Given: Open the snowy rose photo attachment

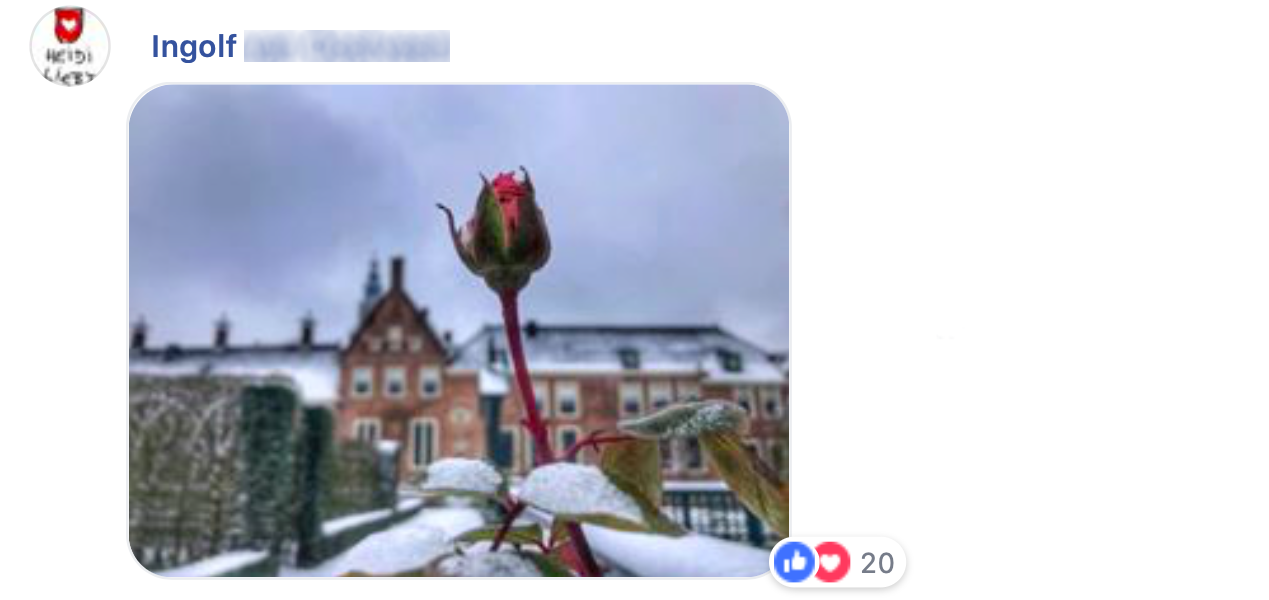Looking at the screenshot, I should coord(459,330).
